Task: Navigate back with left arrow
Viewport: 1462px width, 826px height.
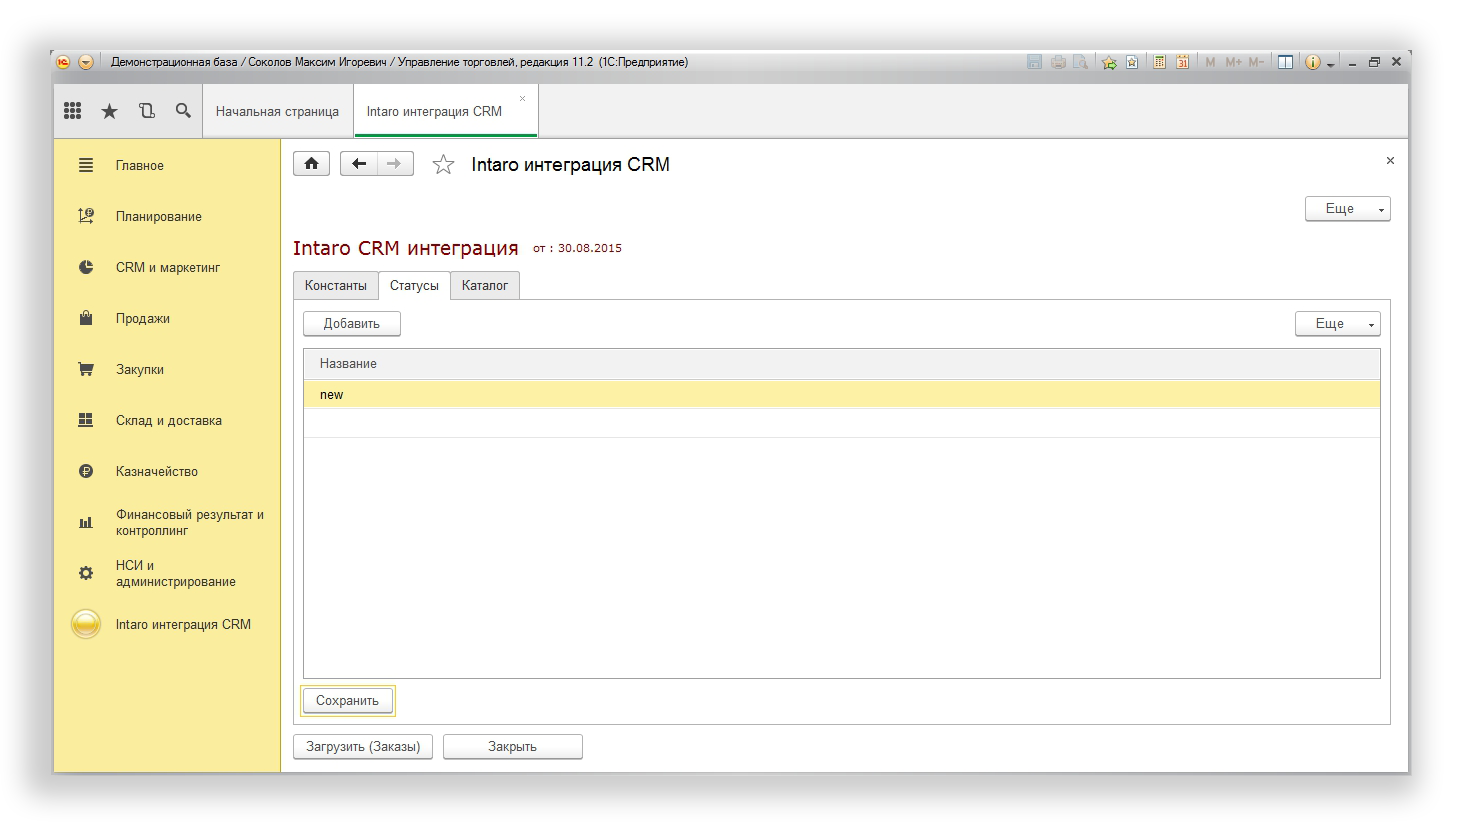Action: tap(359, 164)
